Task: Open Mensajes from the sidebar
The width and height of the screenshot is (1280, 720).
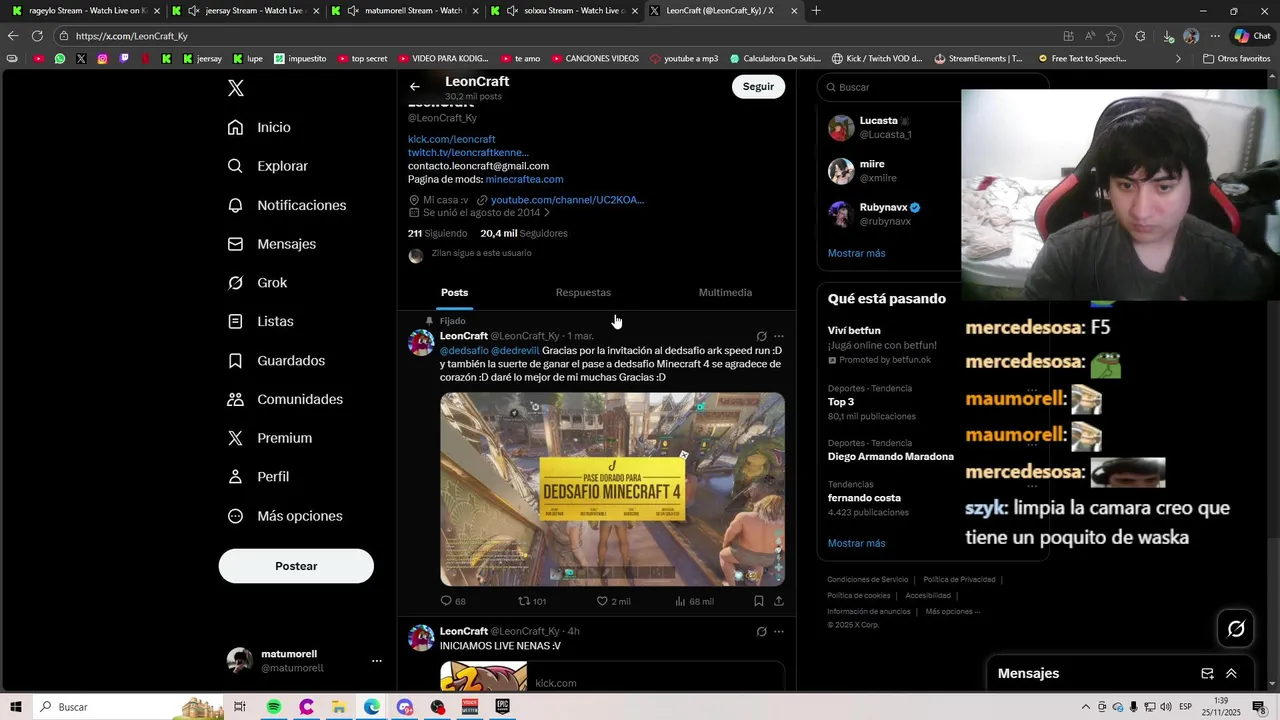Action: pyautogui.click(x=271, y=244)
